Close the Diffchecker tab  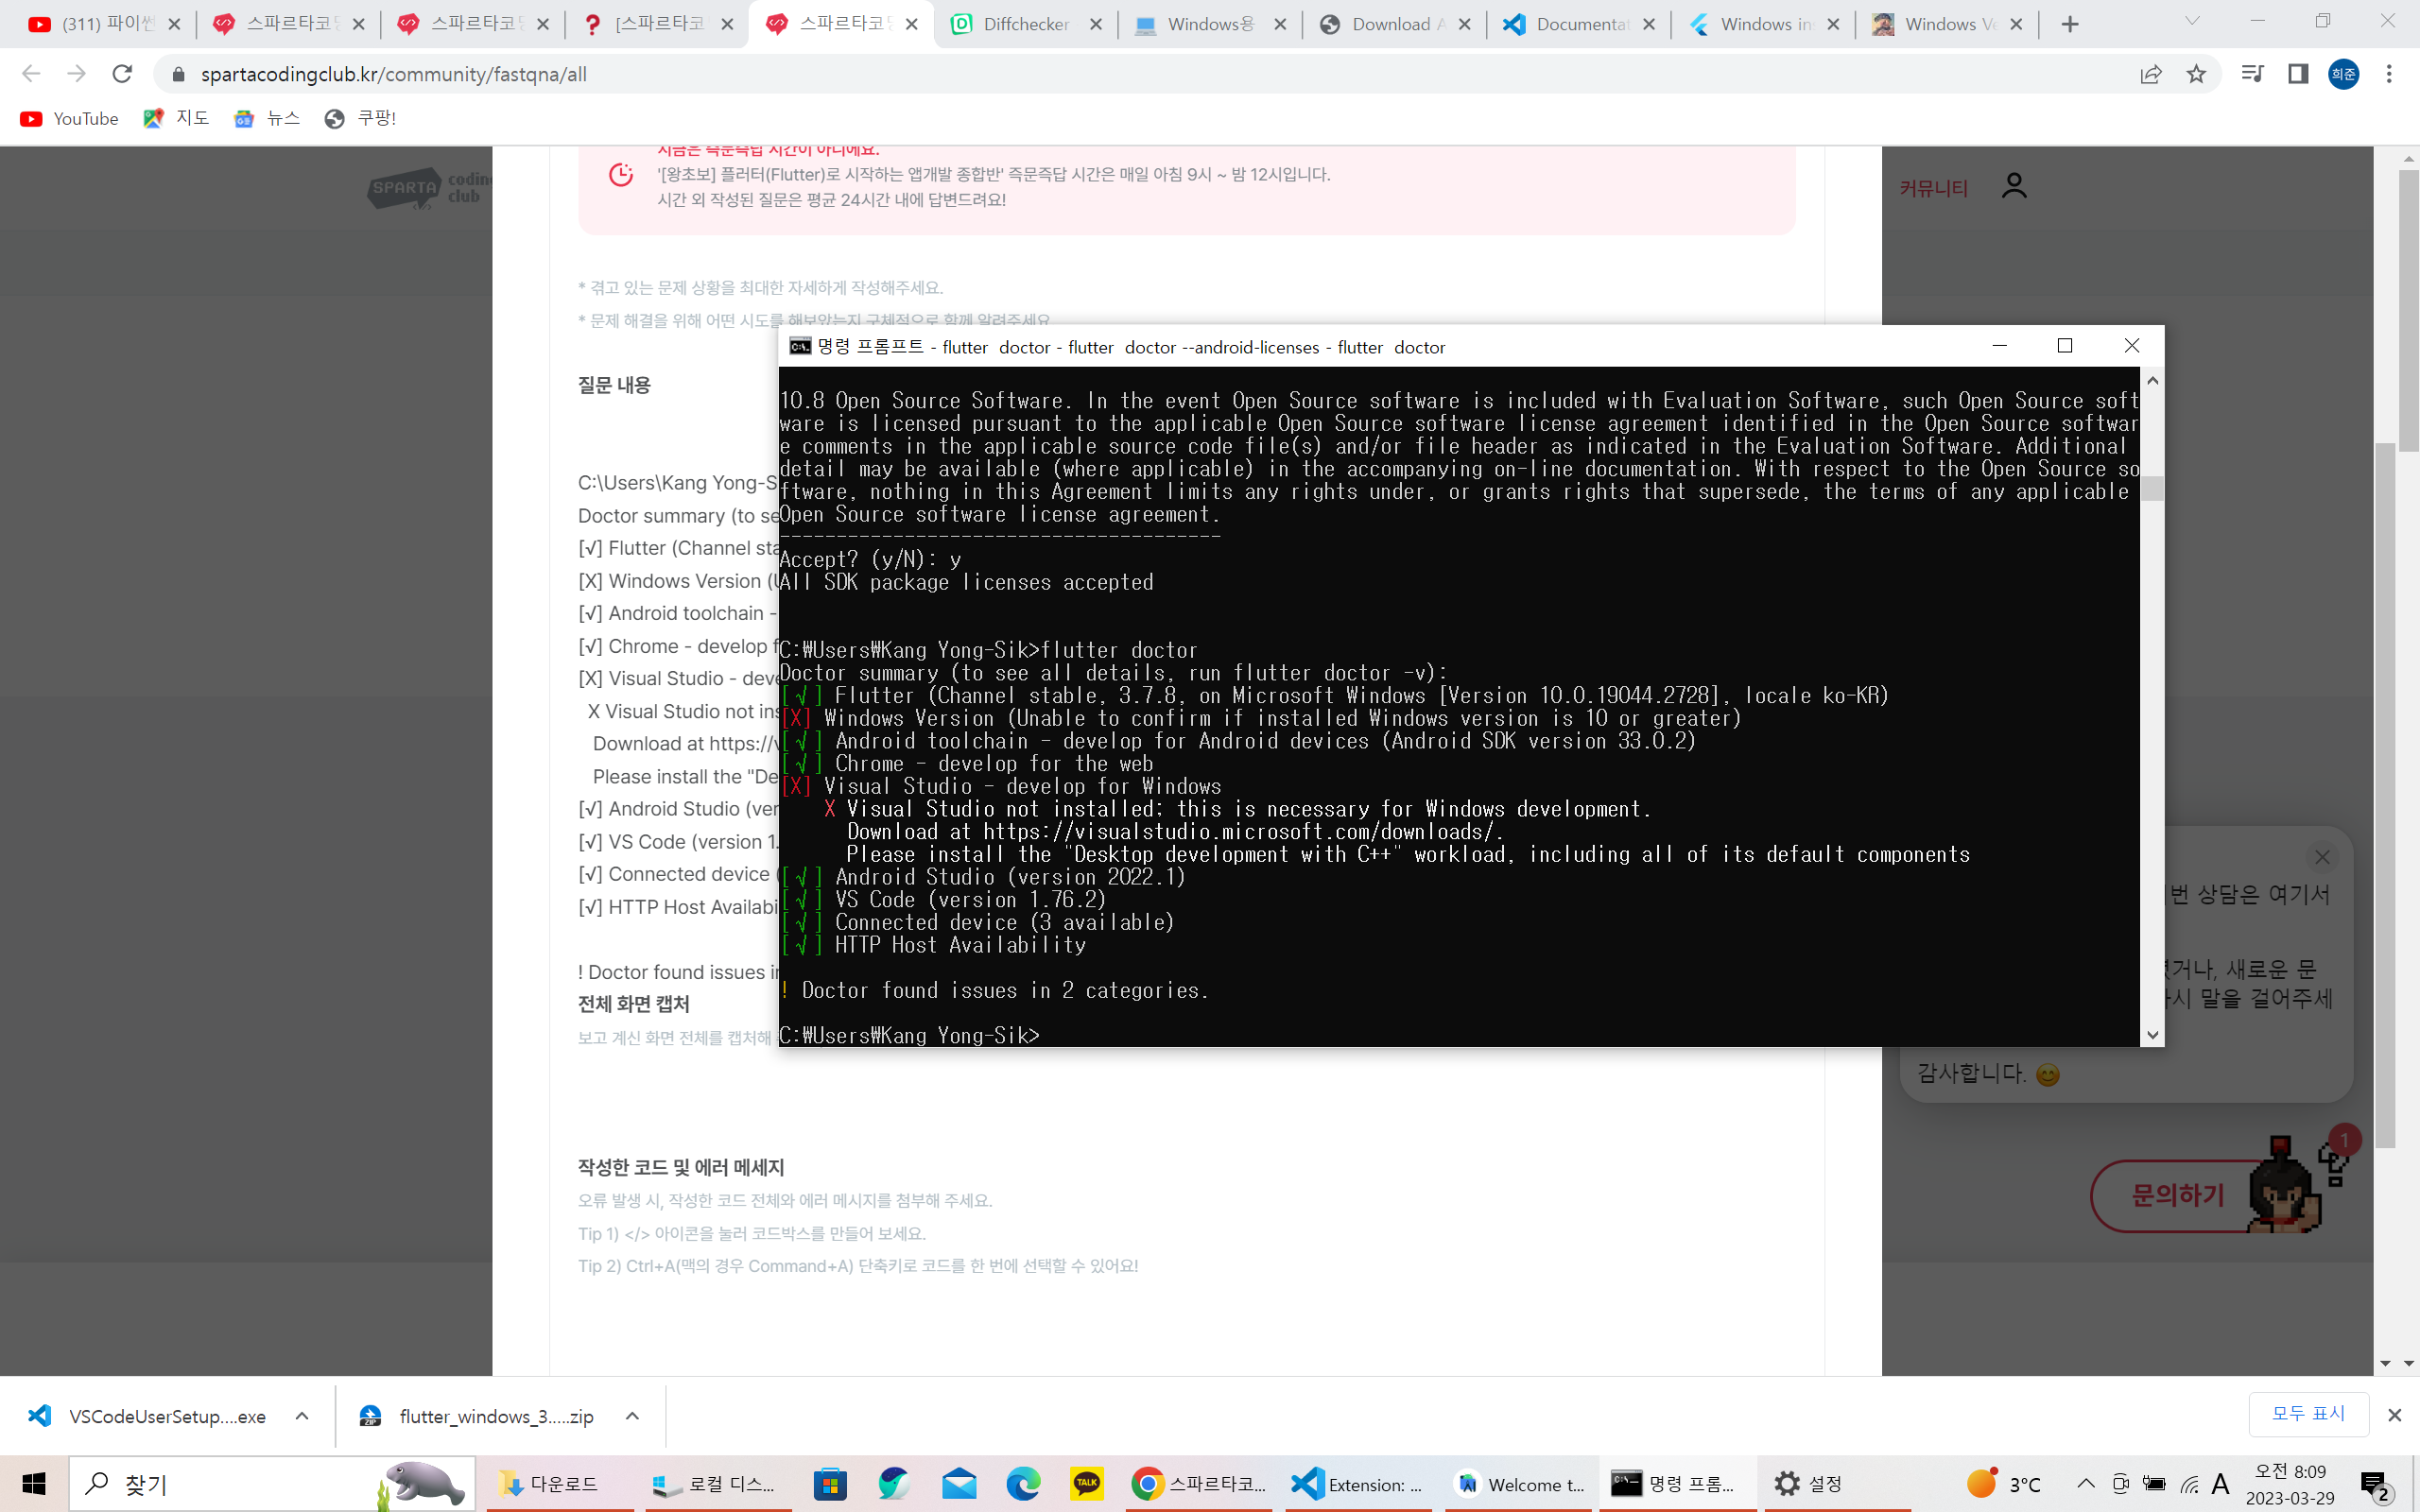click(1096, 24)
